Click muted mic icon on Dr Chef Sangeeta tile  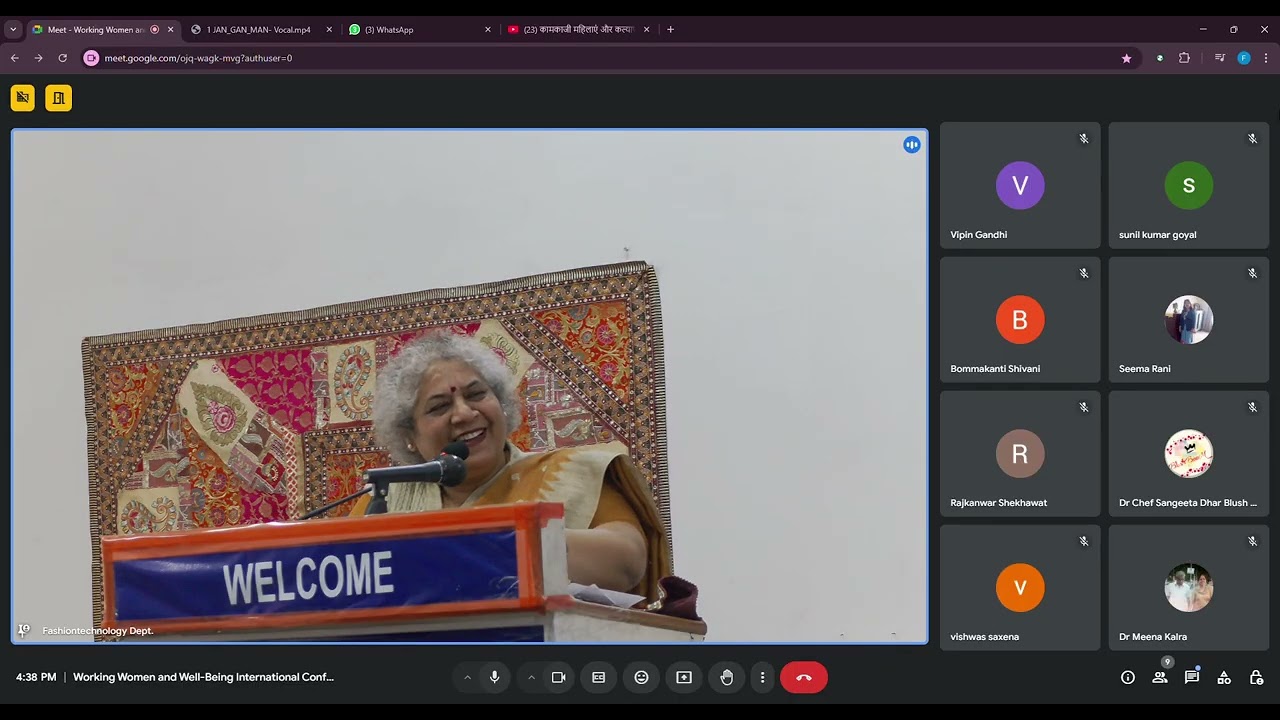(x=1252, y=407)
